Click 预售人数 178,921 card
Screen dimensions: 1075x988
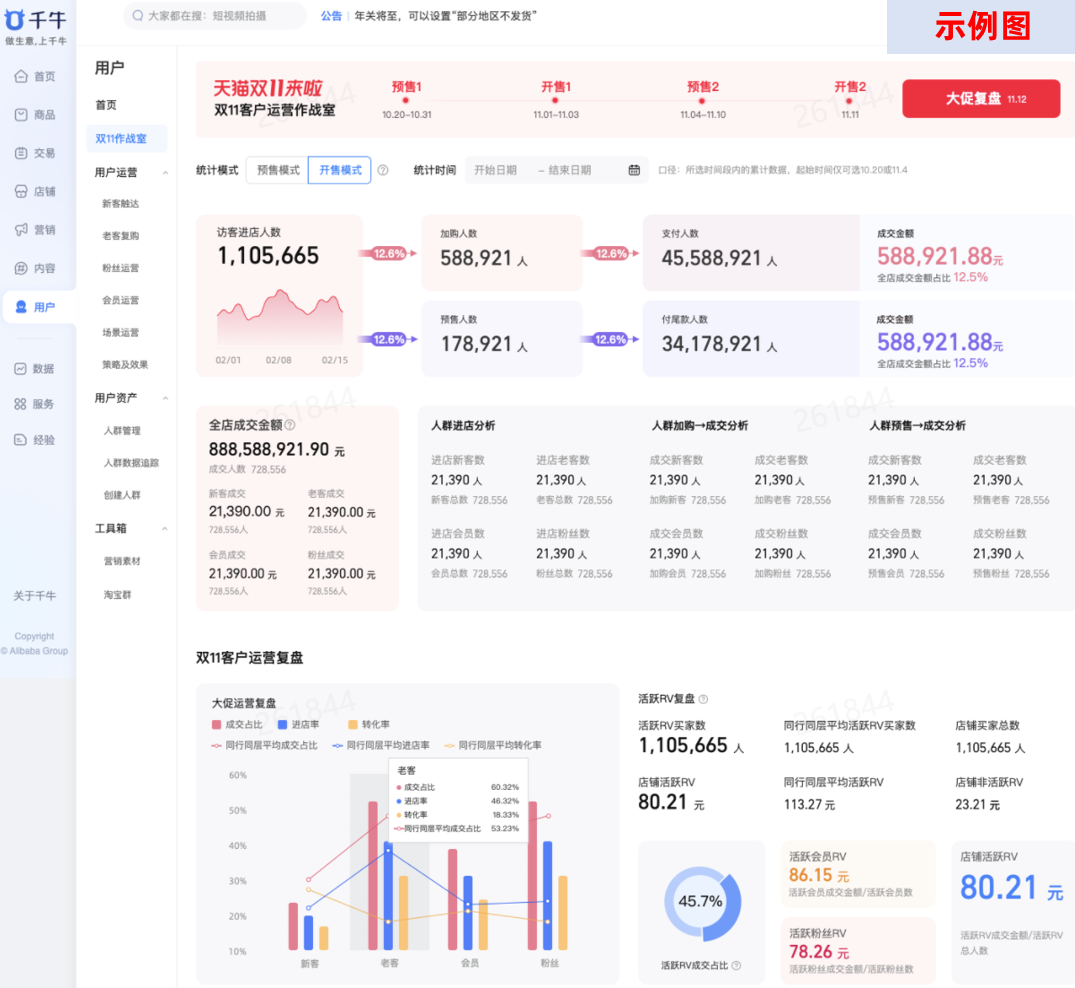(x=502, y=339)
